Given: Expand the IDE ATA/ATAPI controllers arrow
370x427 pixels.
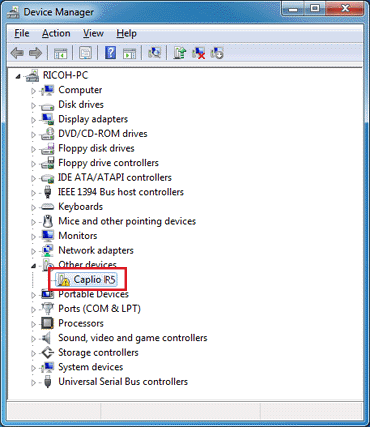Looking at the screenshot, I should 33,178.
